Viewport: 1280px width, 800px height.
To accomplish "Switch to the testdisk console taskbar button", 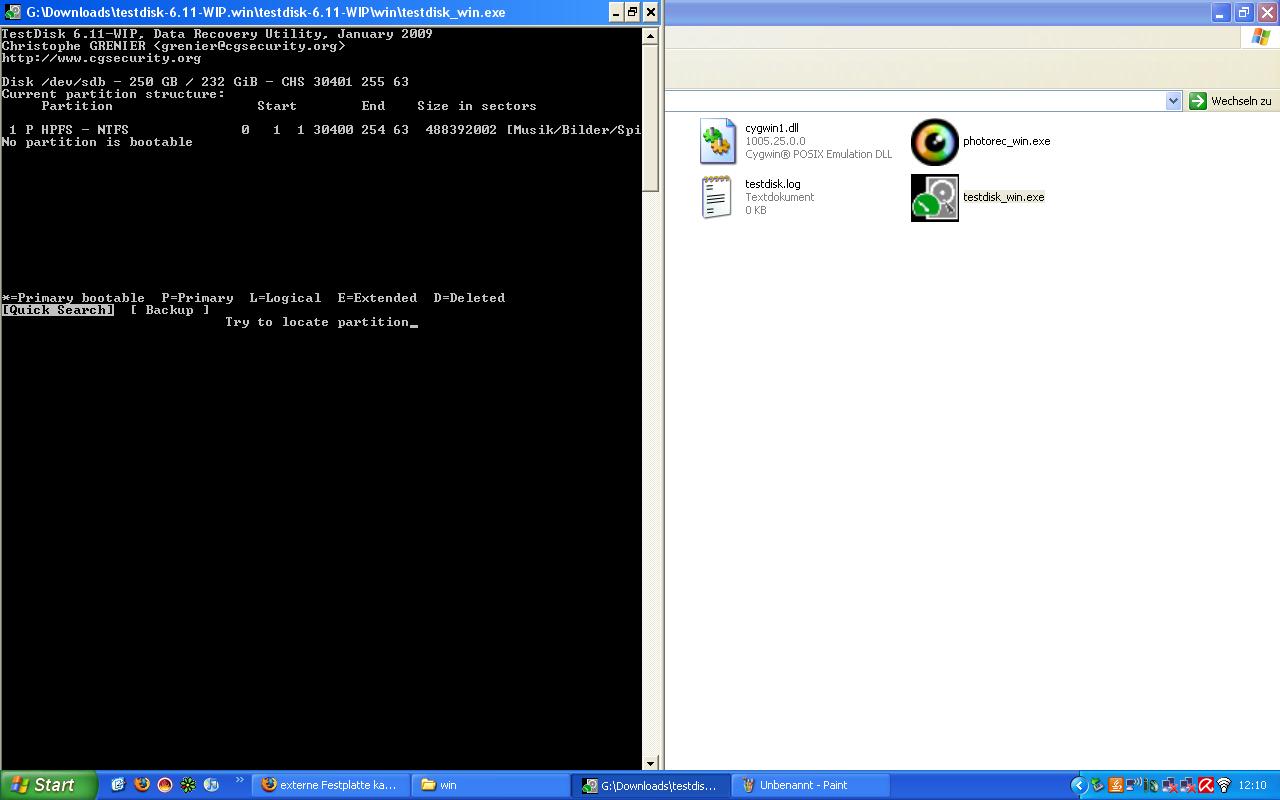I will coord(651,785).
